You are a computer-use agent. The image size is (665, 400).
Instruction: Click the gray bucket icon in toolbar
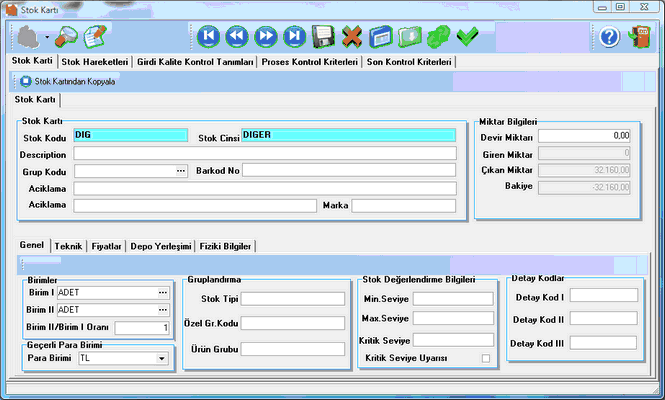click(x=28, y=37)
